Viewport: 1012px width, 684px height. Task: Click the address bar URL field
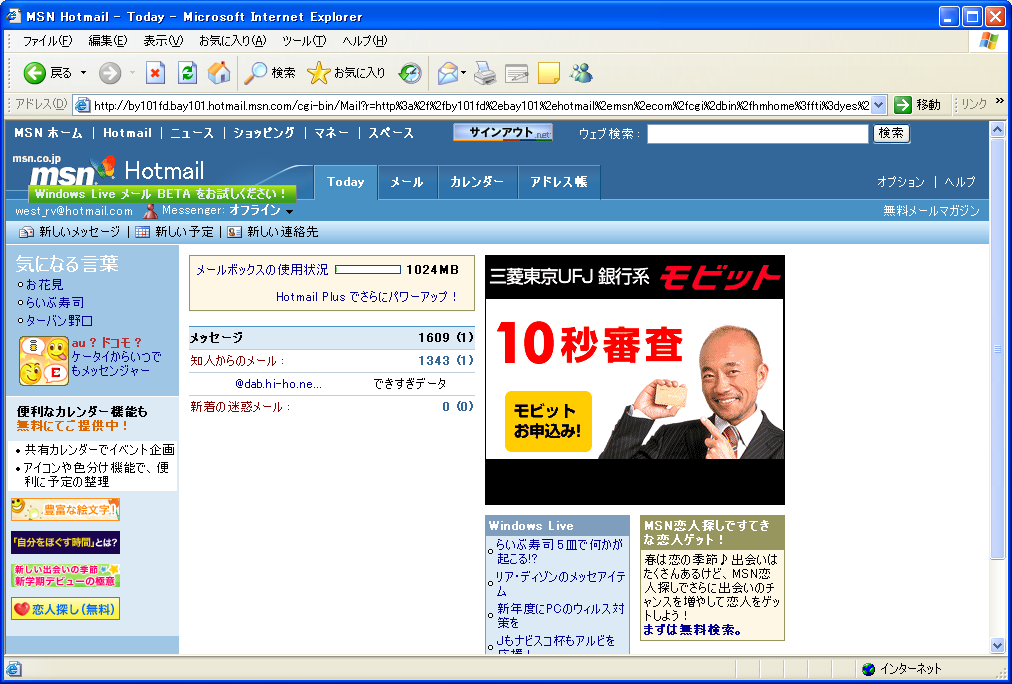click(x=481, y=105)
